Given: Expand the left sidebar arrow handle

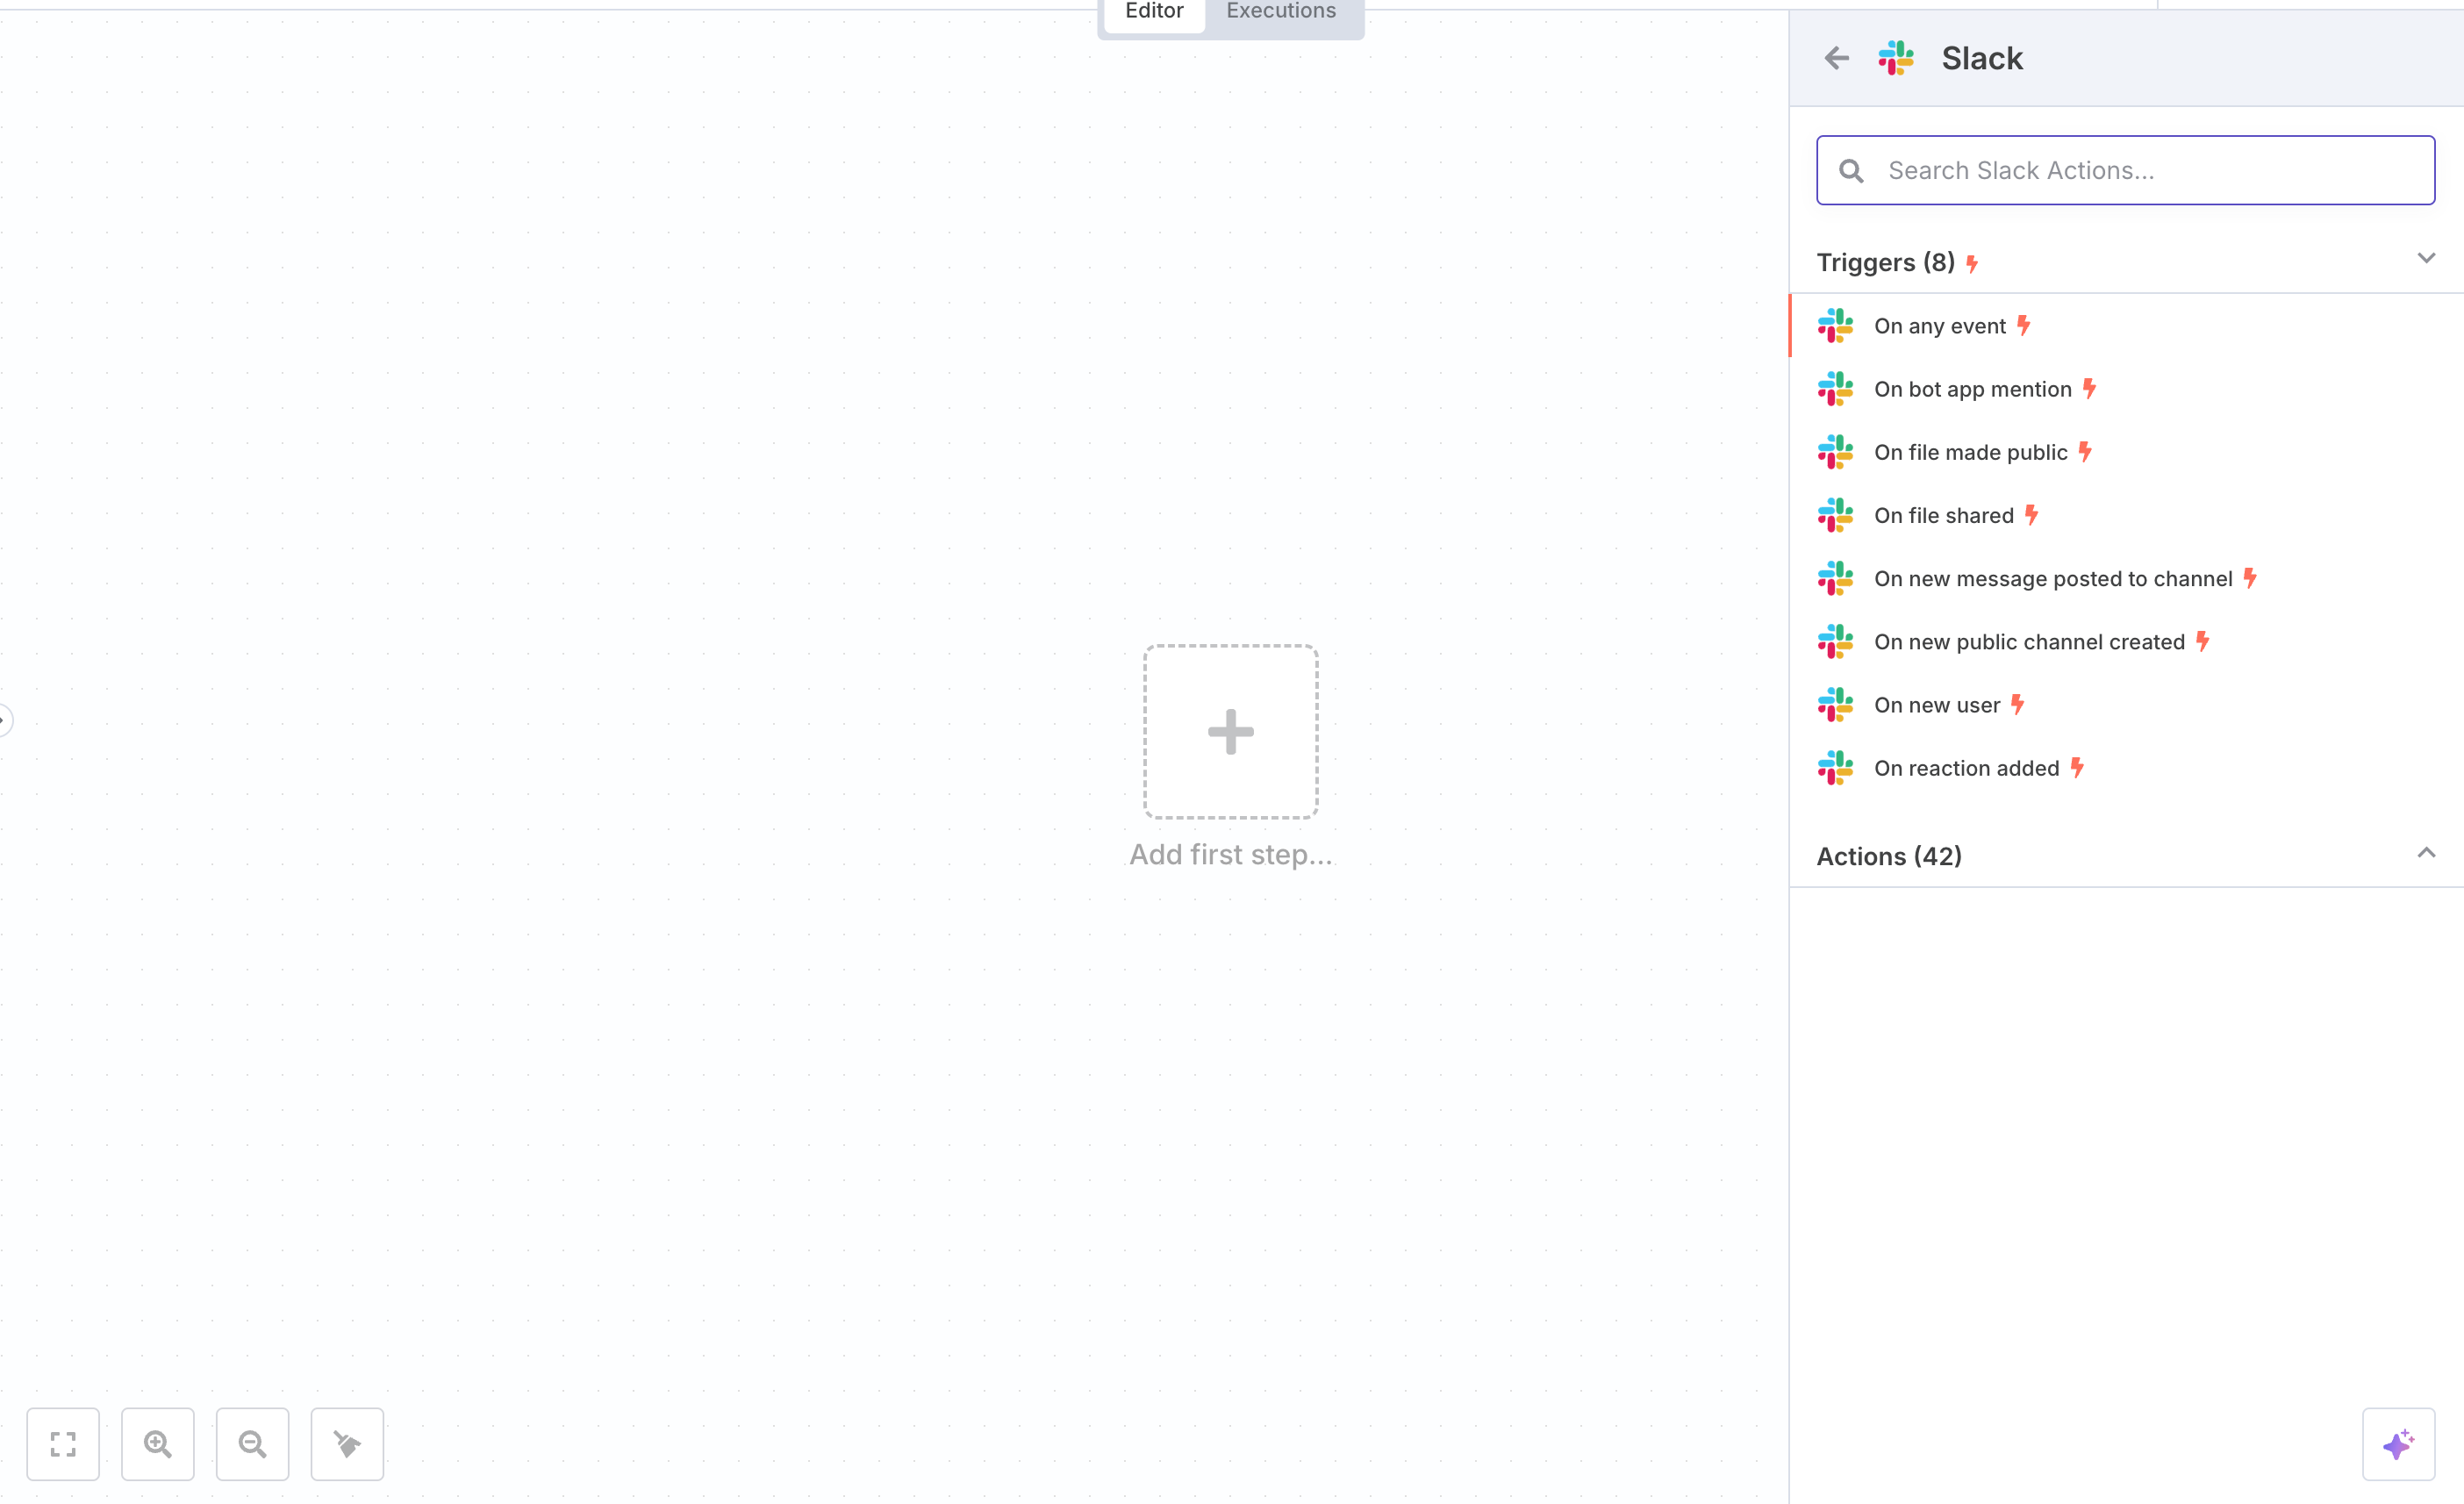Looking at the screenshot, I should 4,720.
